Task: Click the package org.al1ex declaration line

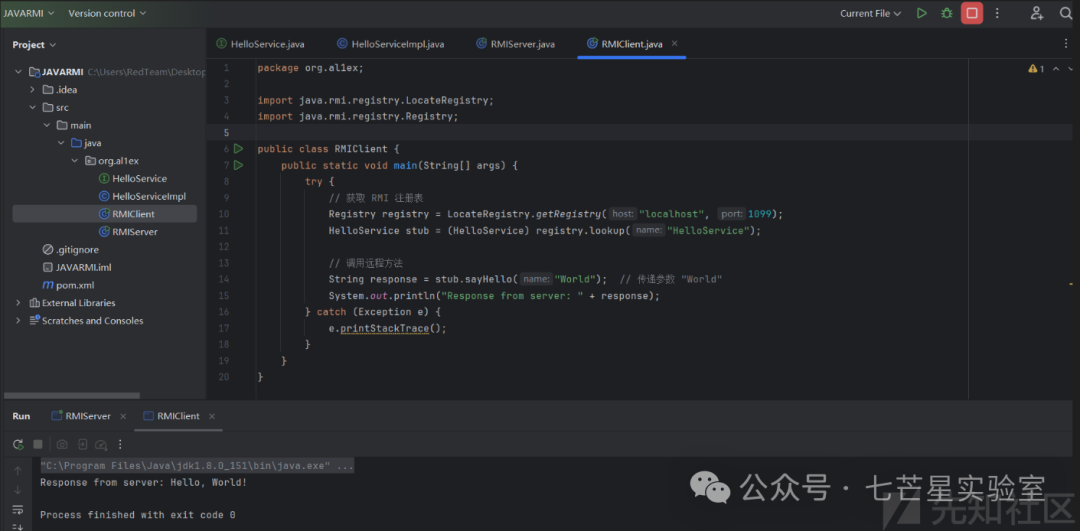Action: pos(311,68)
